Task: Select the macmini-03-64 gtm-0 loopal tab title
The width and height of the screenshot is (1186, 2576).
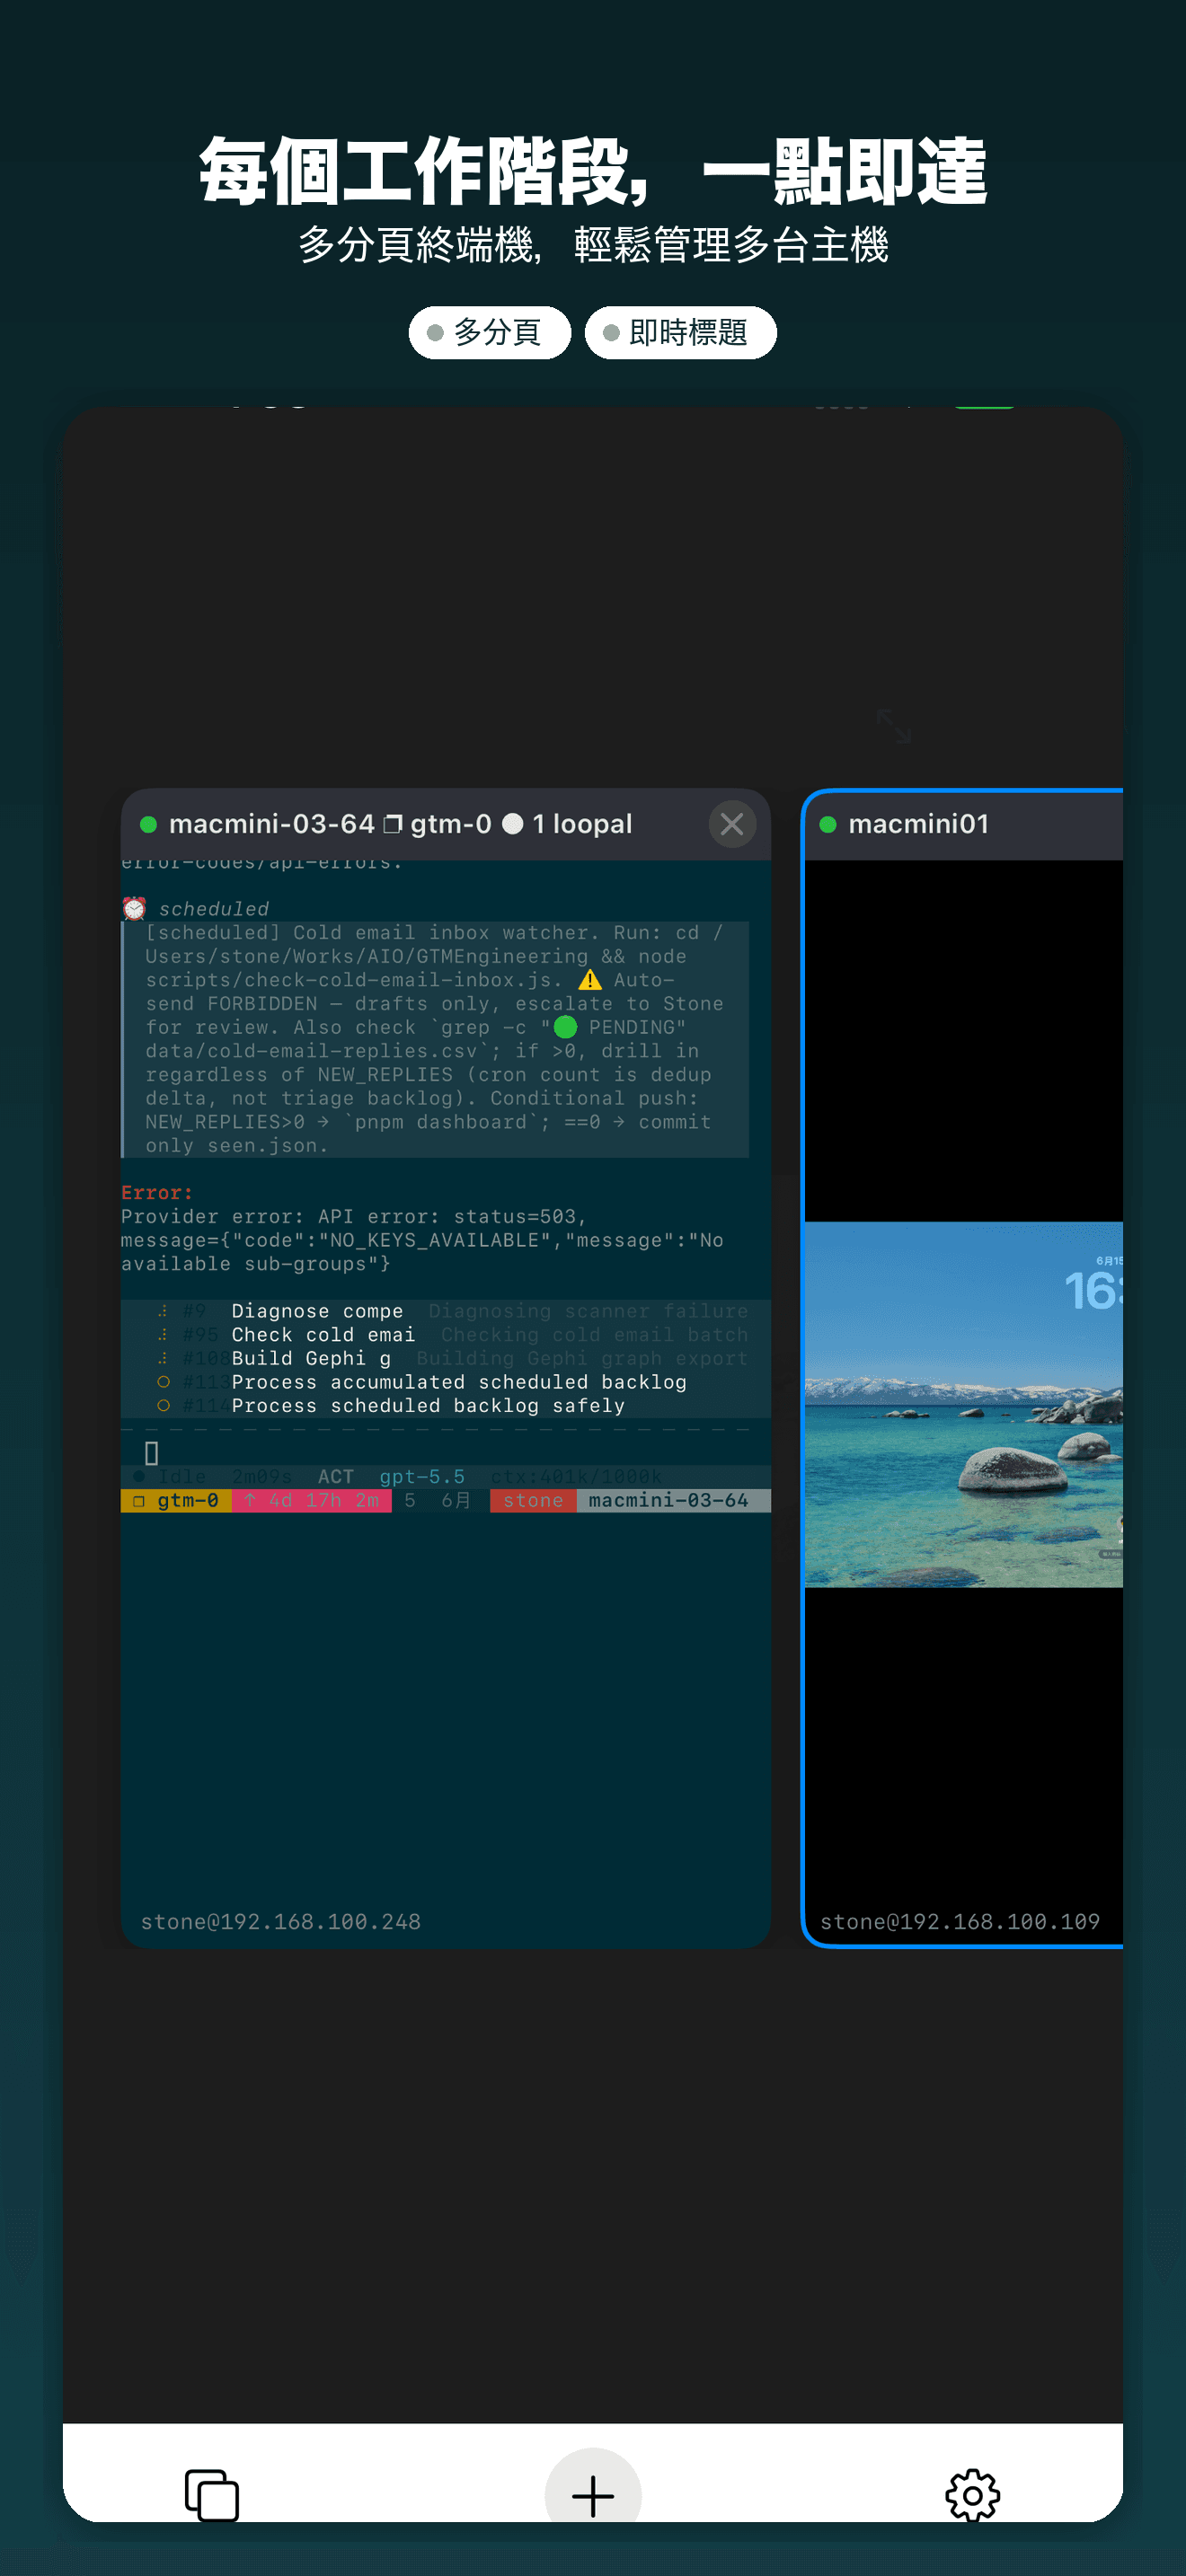Action: point(400,824)
